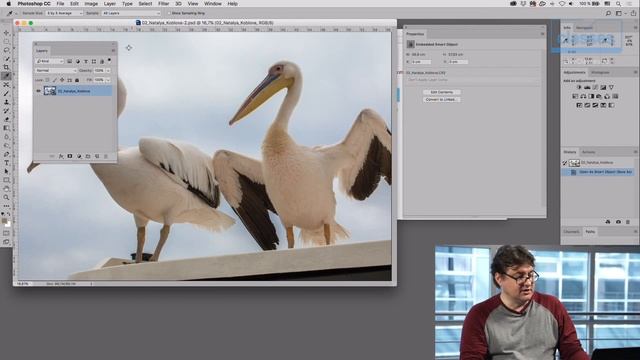Select the Brush tool
Viewport: 640px width, 360px height.
[x=6, y=93]
